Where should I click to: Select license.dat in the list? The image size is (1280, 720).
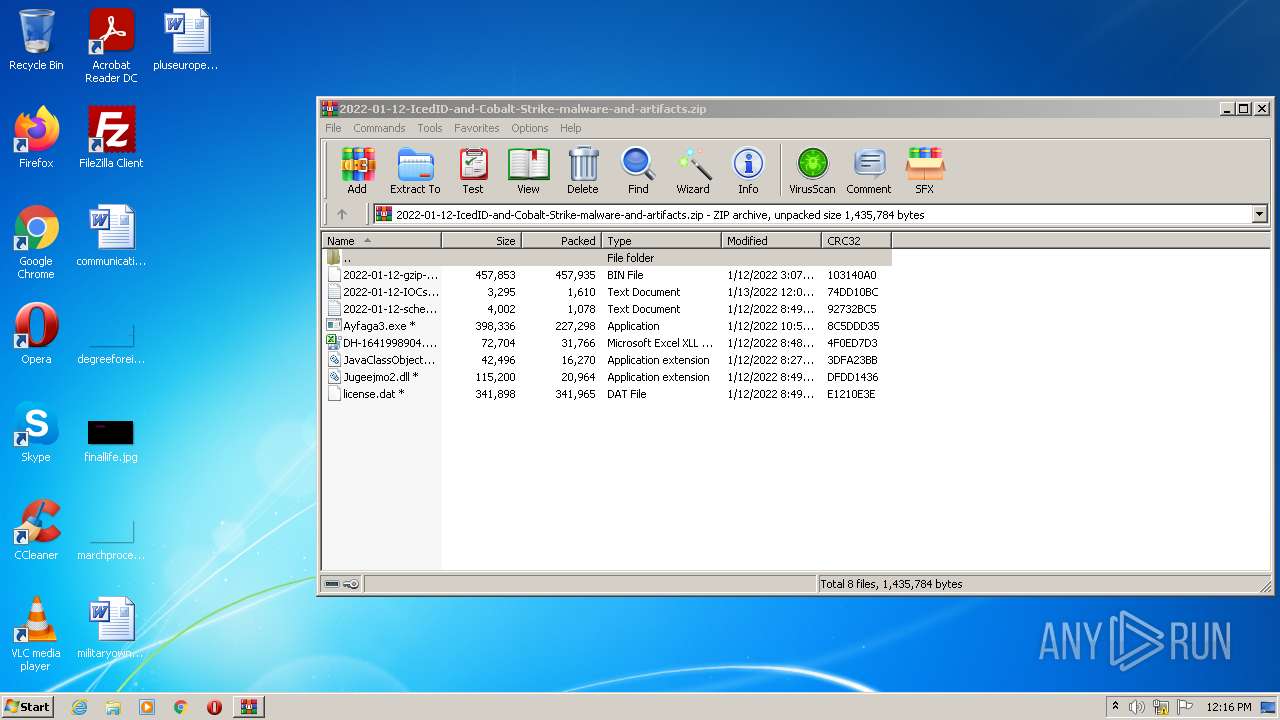(x=607, y=394)
